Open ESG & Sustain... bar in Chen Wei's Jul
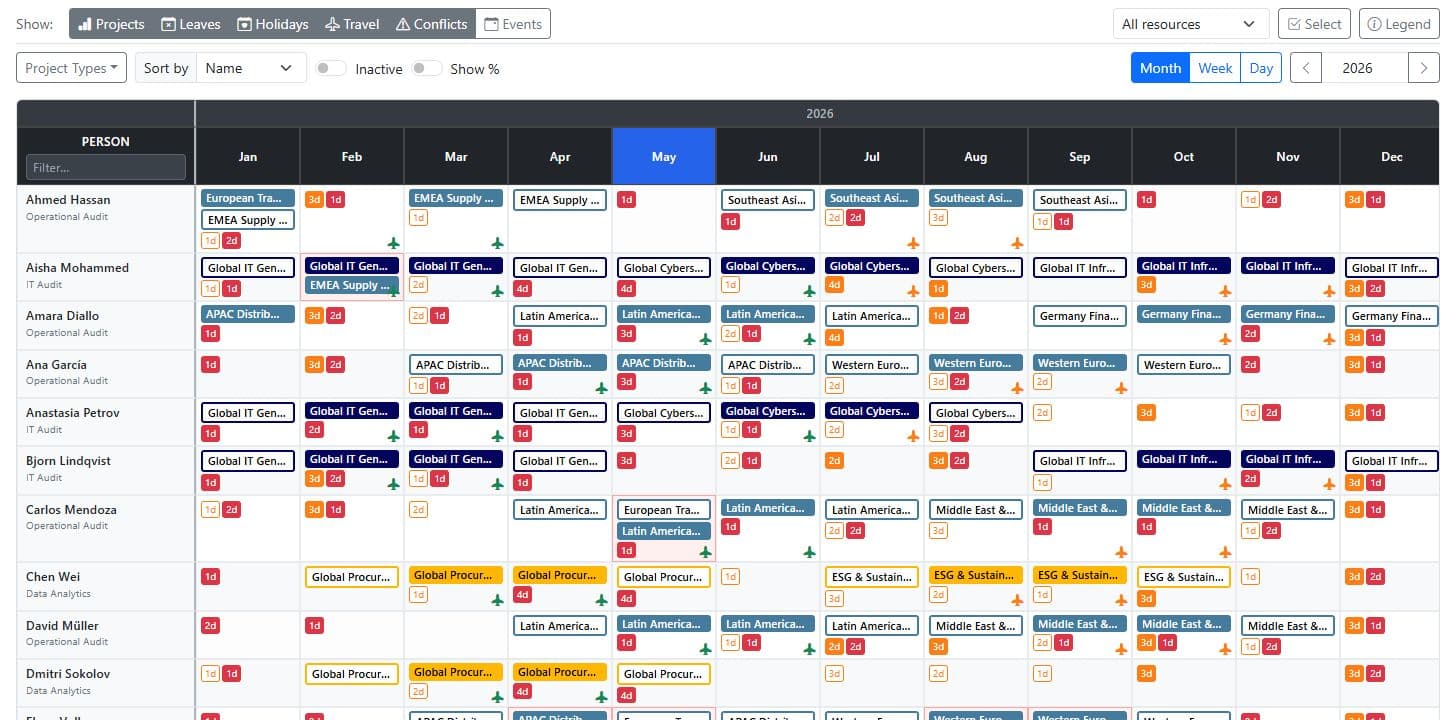 [x=872, y=577]
